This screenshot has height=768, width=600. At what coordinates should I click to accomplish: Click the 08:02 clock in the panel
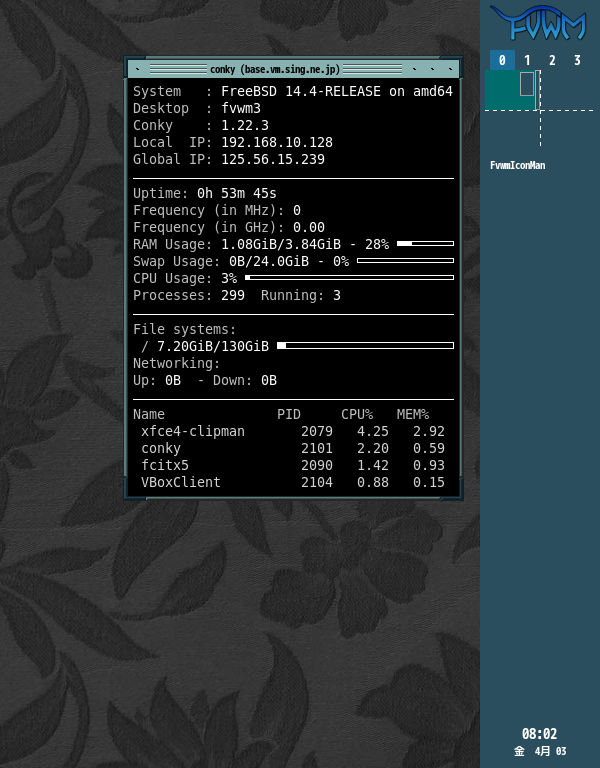(539, 734)
